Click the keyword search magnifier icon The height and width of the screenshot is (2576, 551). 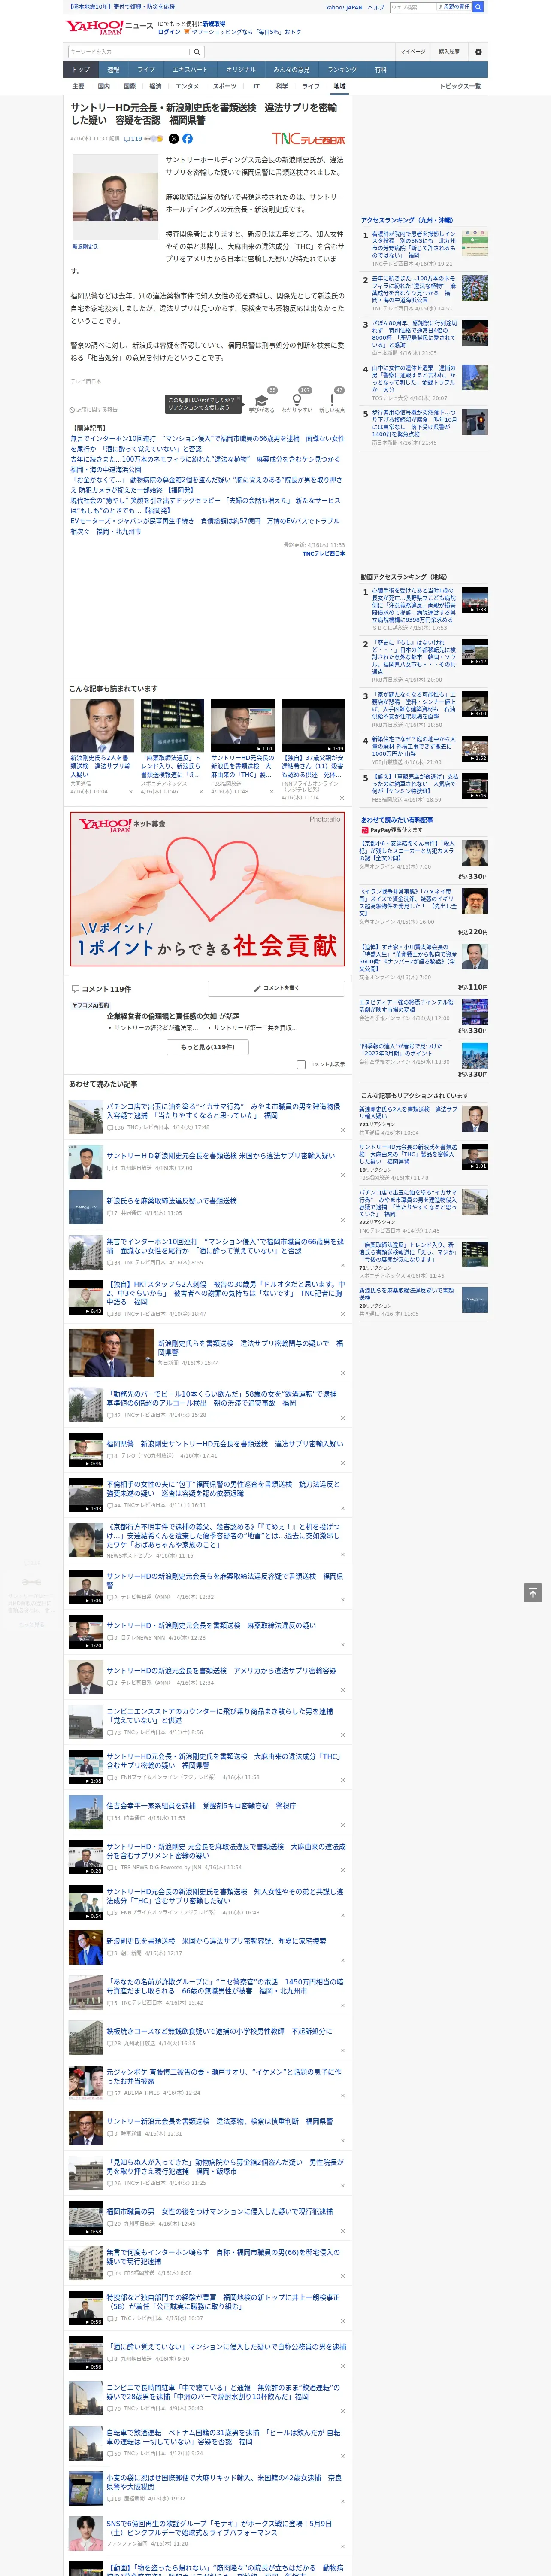click(197, 52)
